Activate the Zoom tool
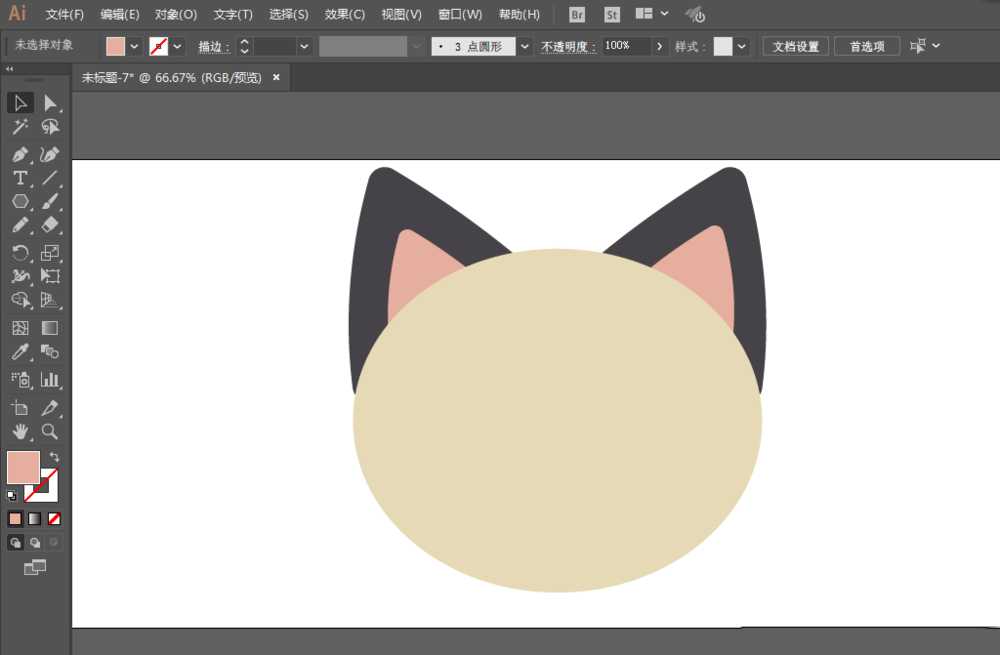 point(48,432)
